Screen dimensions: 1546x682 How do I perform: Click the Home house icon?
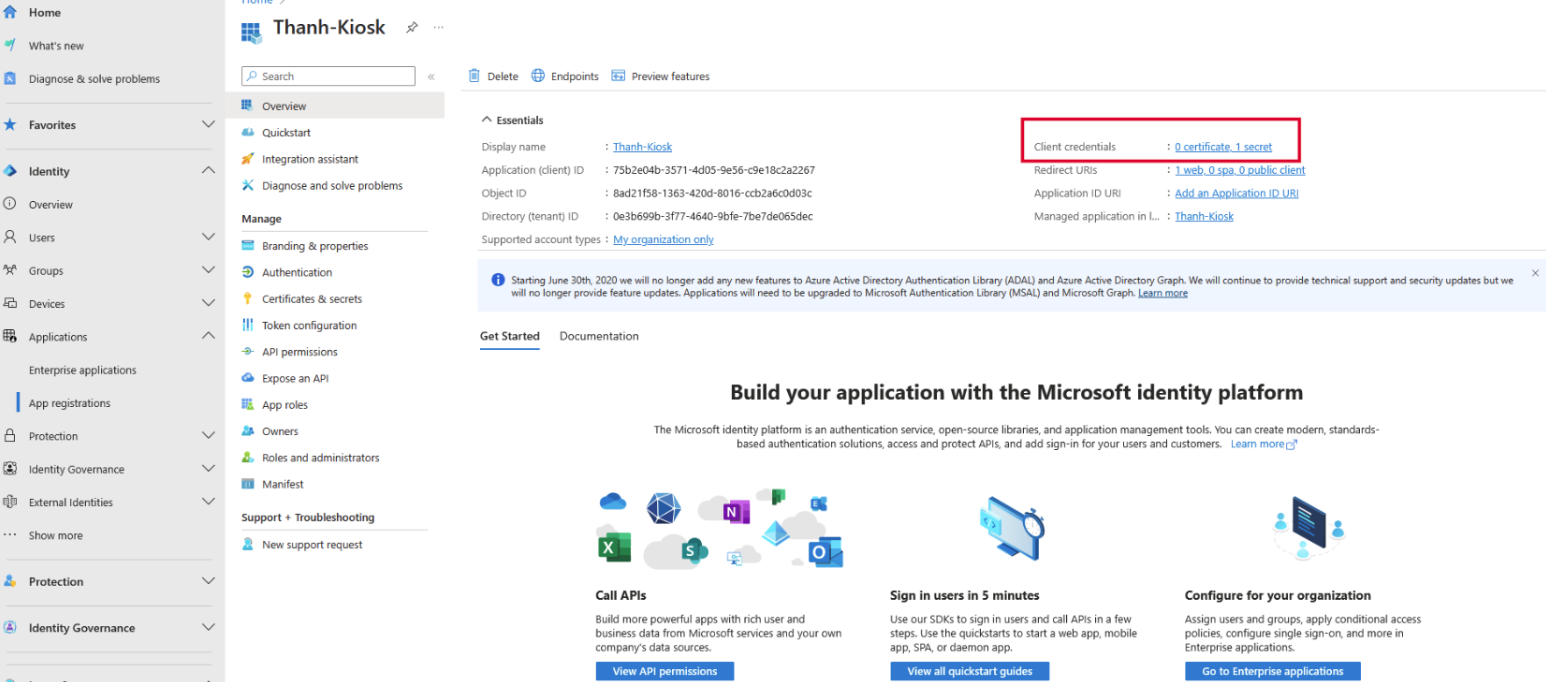click(x=10, y=12)
